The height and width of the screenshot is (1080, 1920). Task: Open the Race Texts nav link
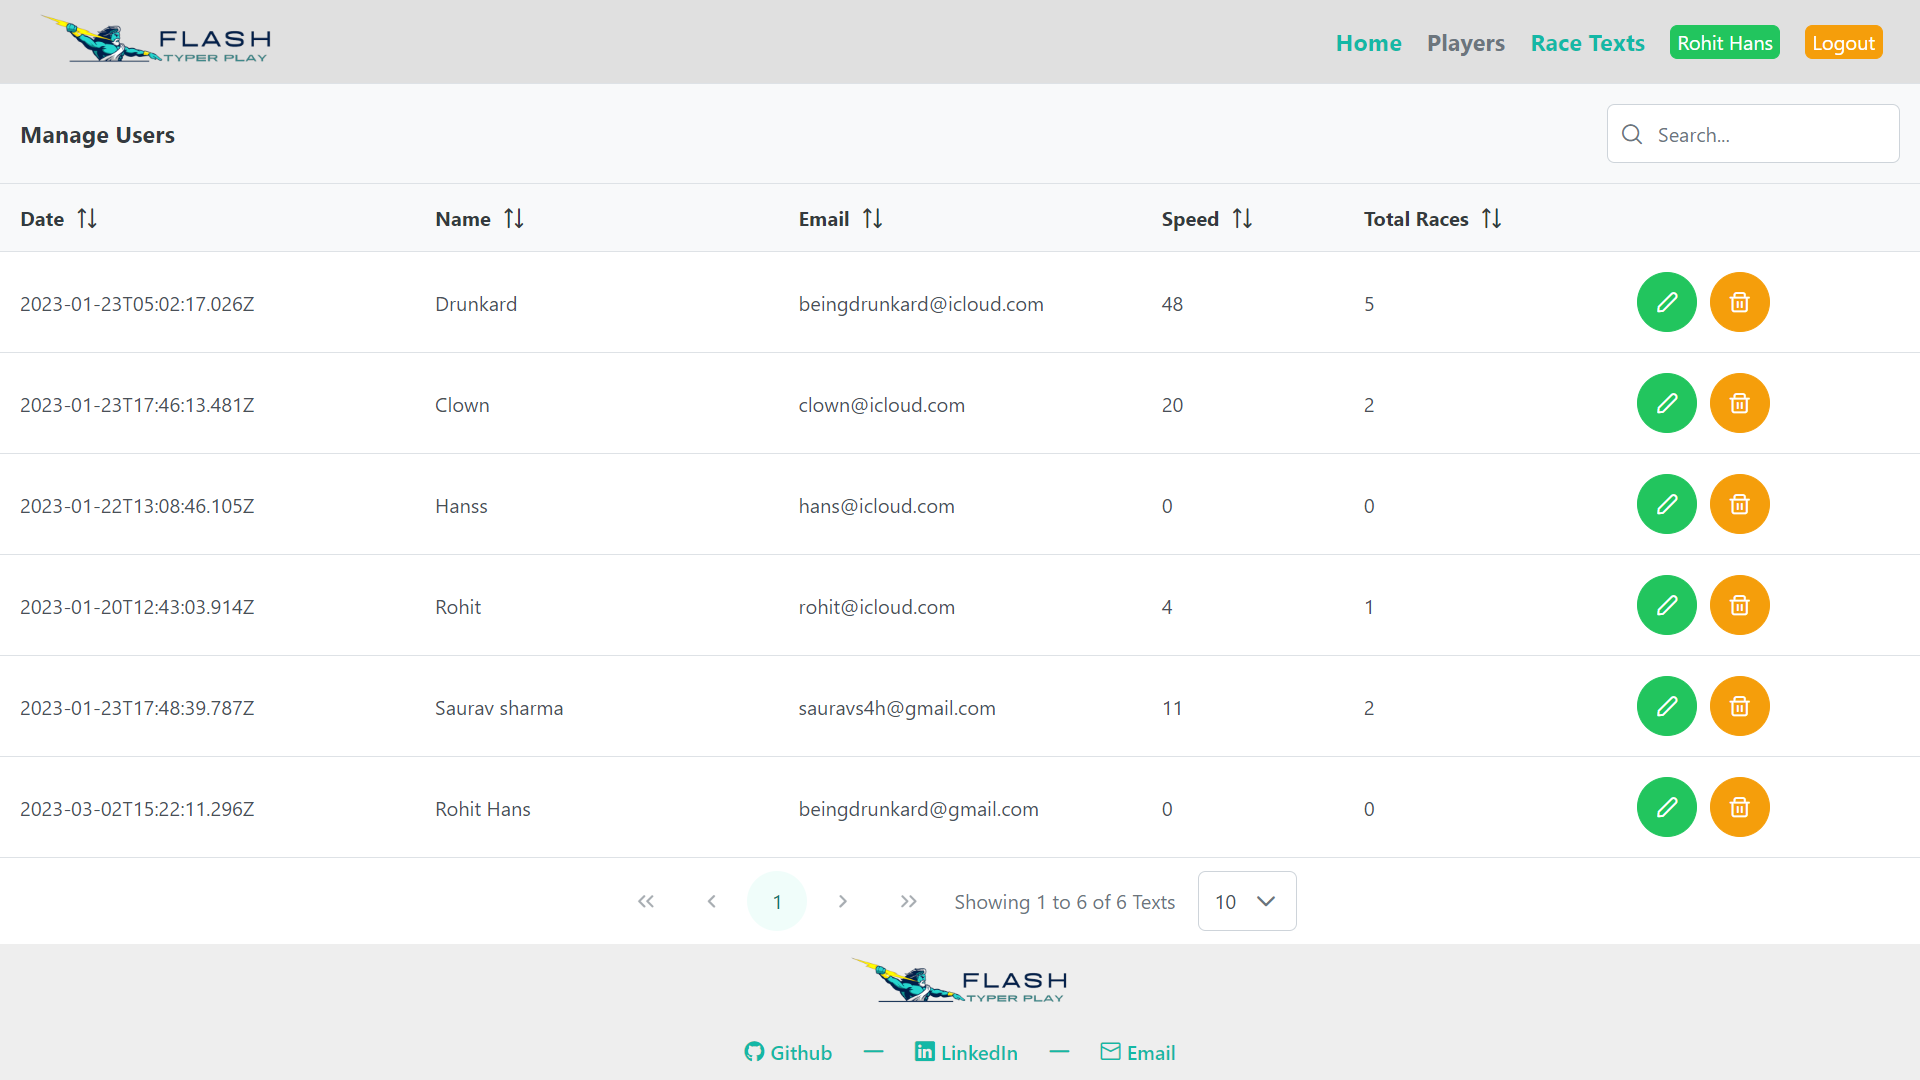(1587, 43)
